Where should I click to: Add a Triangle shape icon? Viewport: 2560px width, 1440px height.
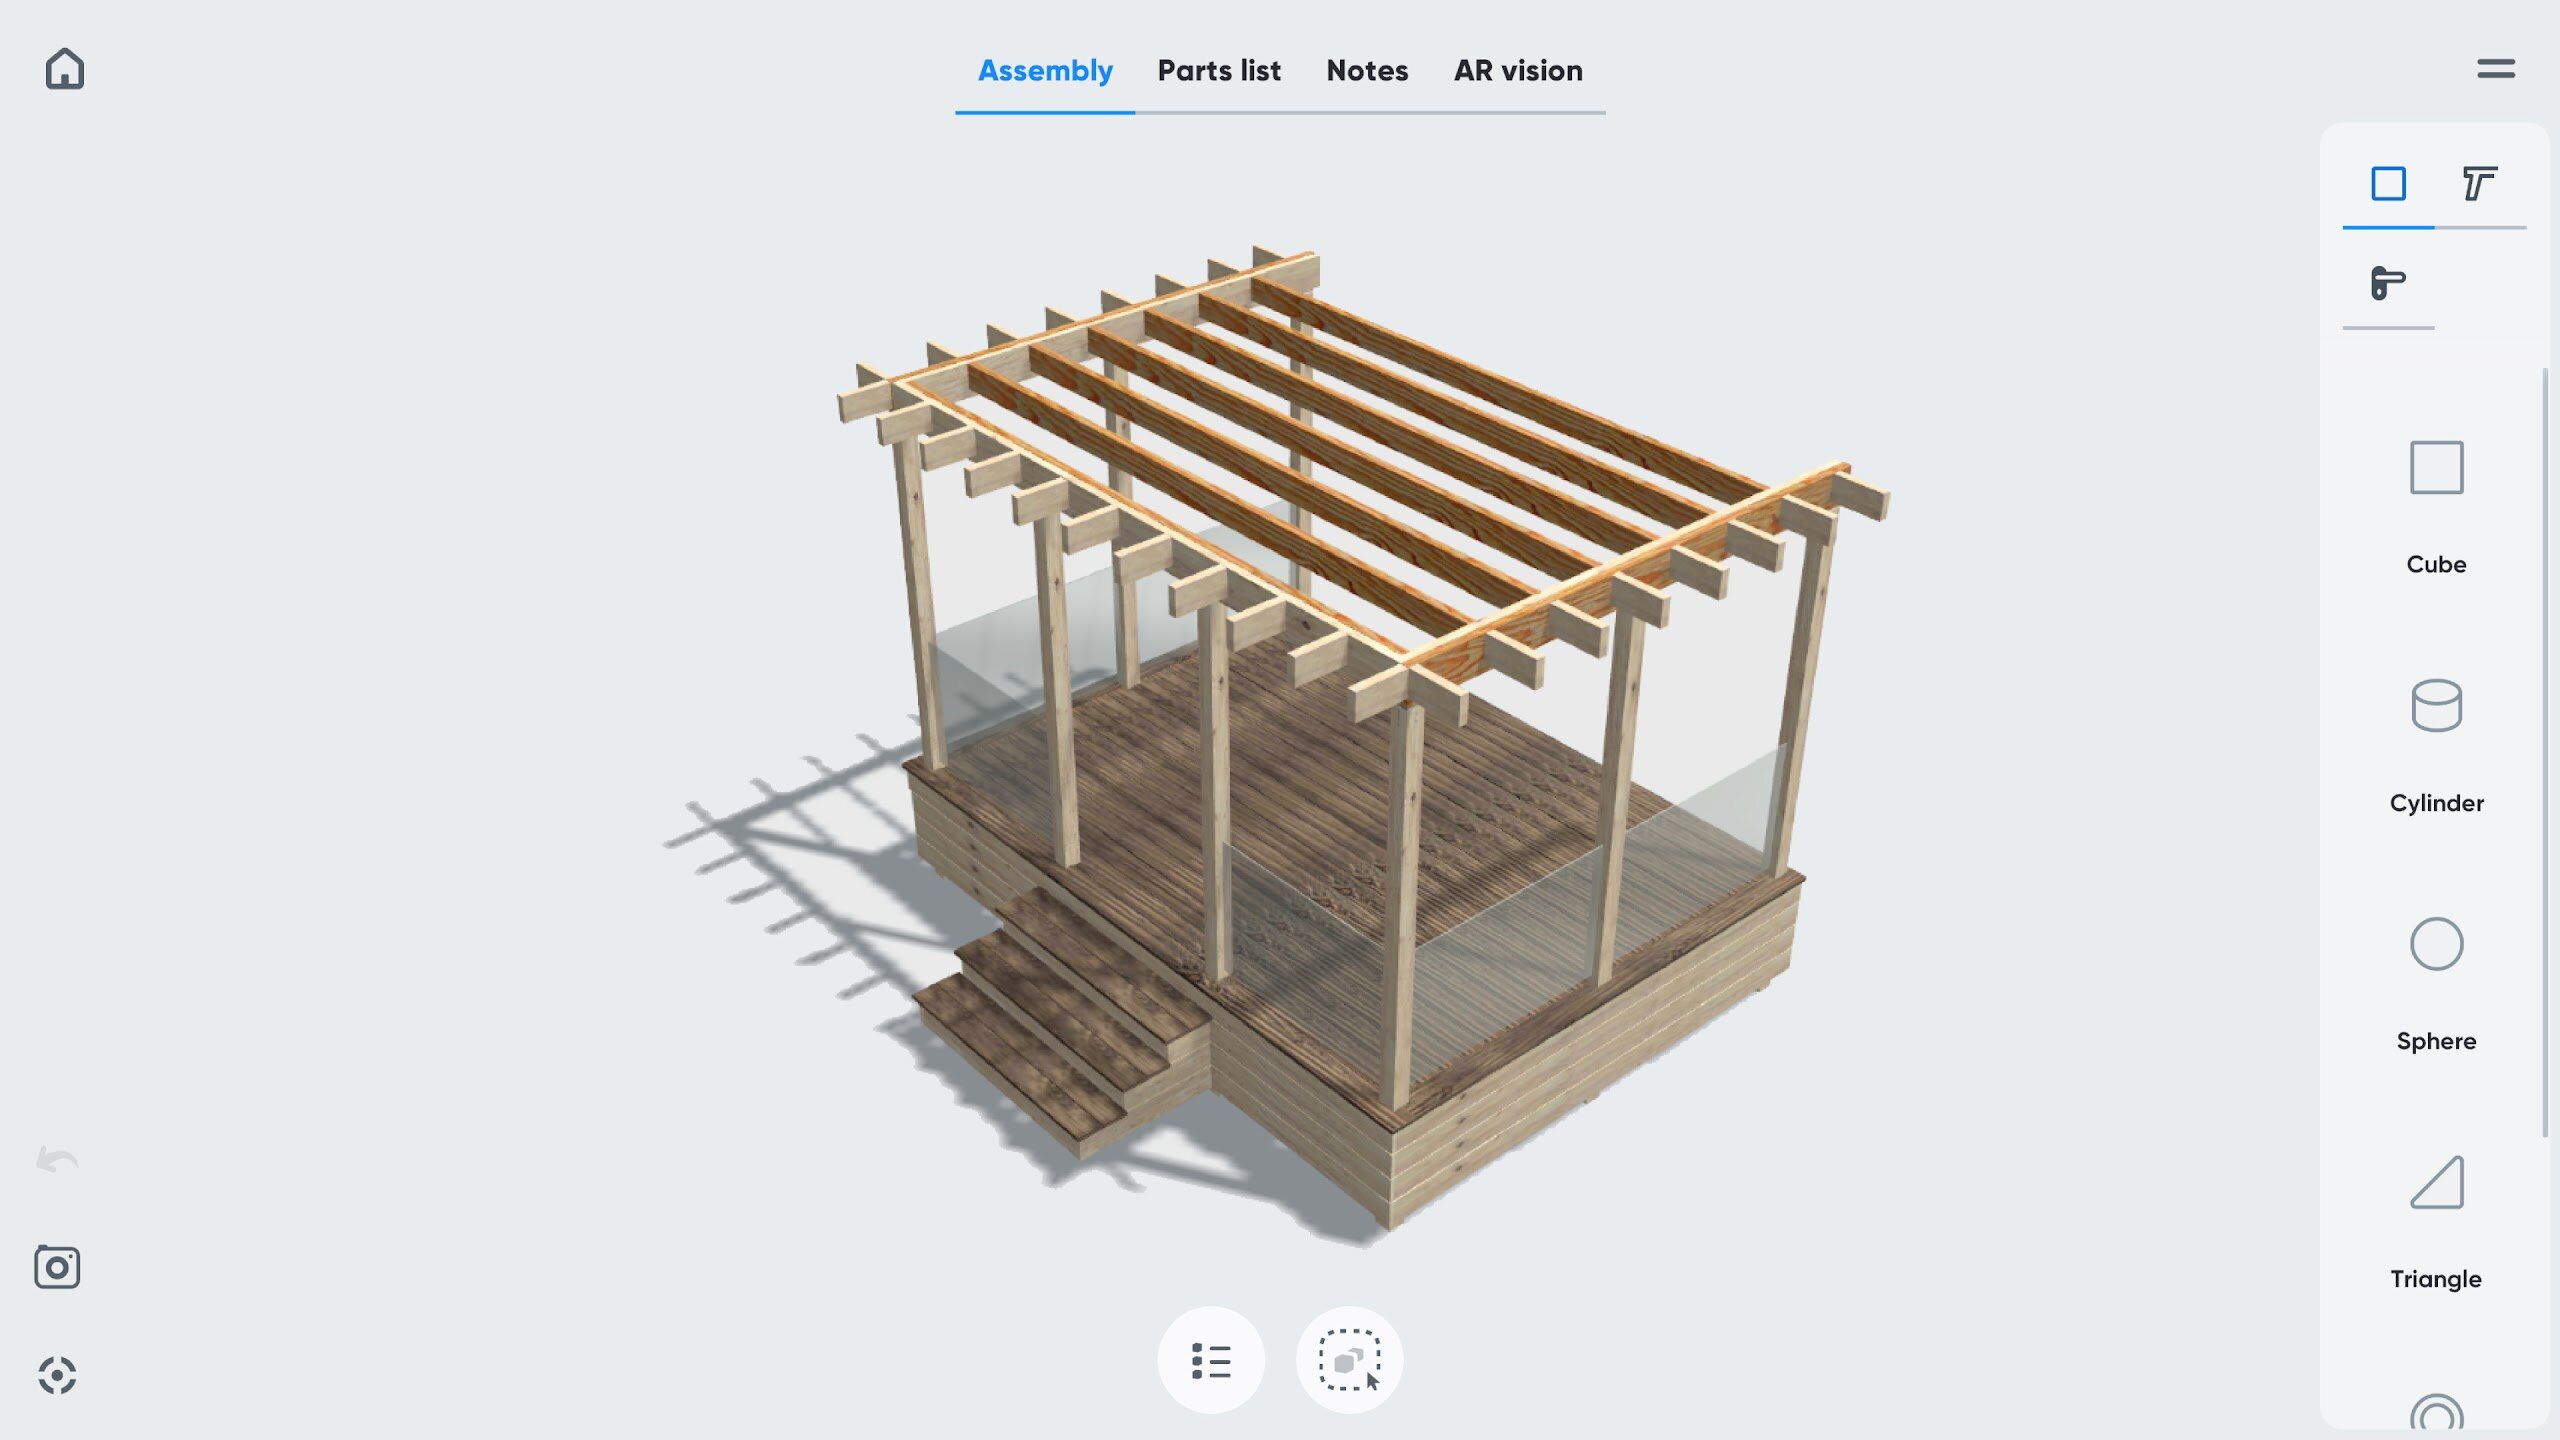pos(2436,1182)
